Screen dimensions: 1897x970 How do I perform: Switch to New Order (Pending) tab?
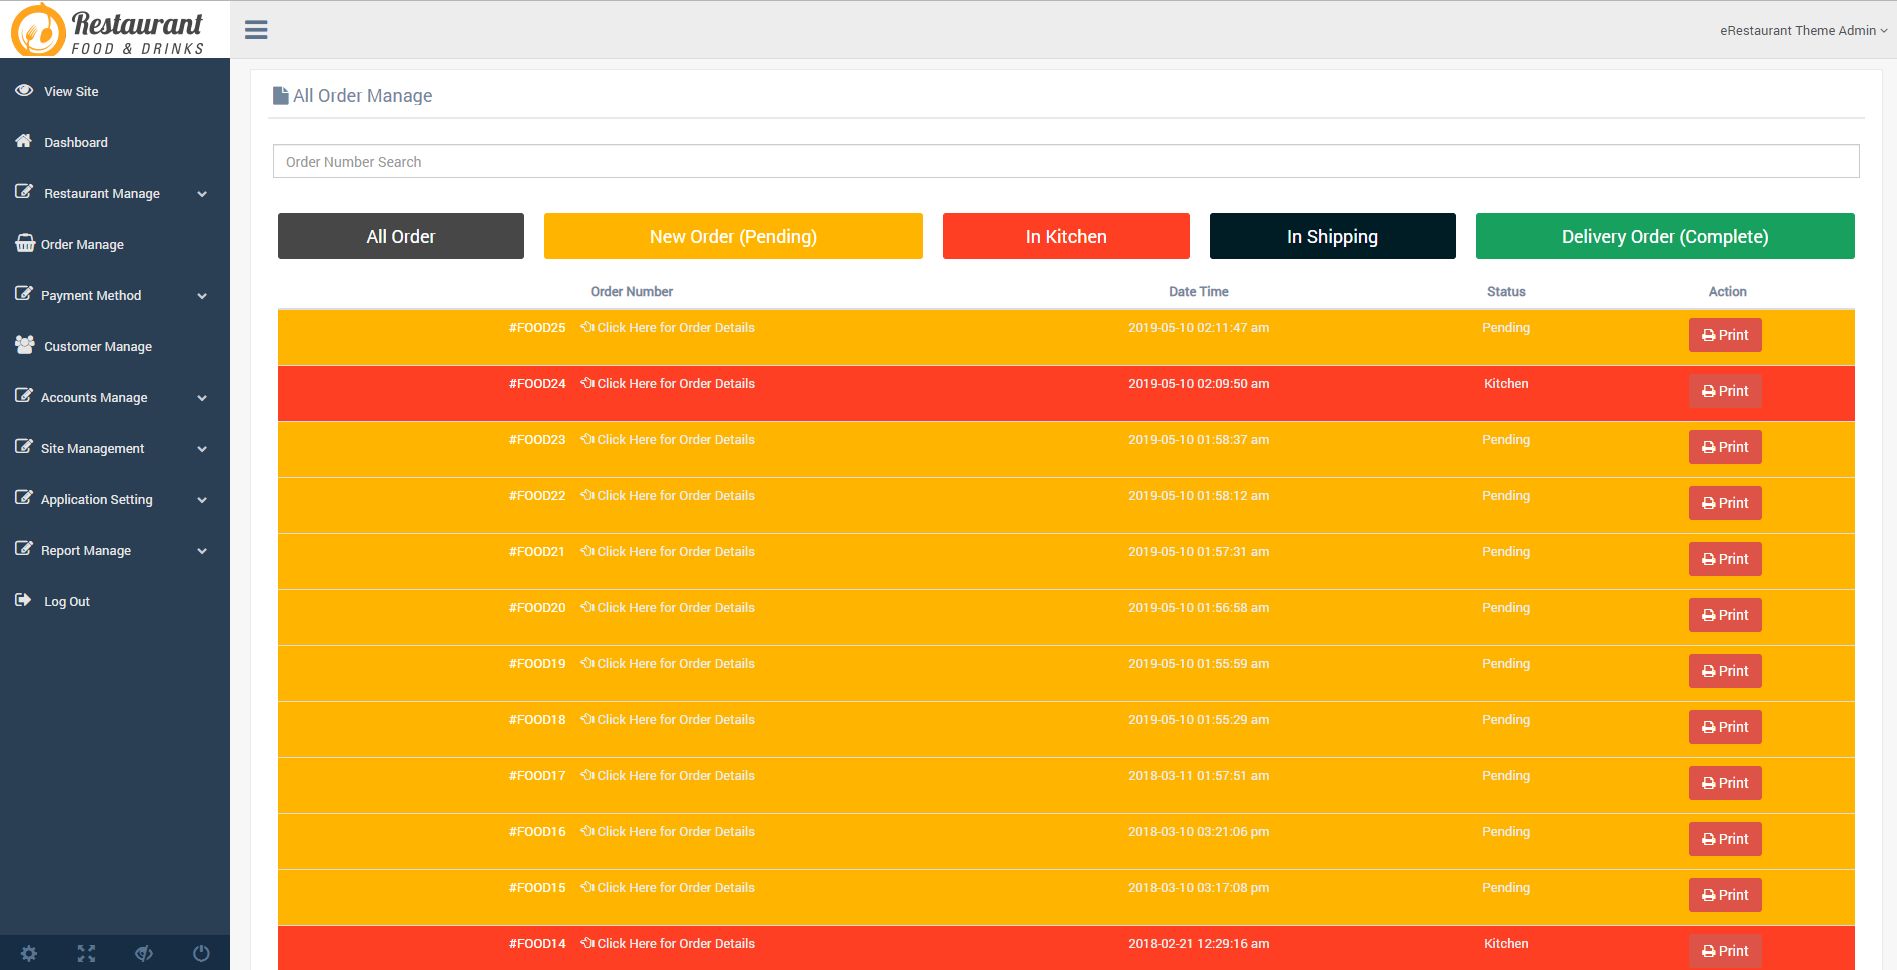(x=733, y=236)
